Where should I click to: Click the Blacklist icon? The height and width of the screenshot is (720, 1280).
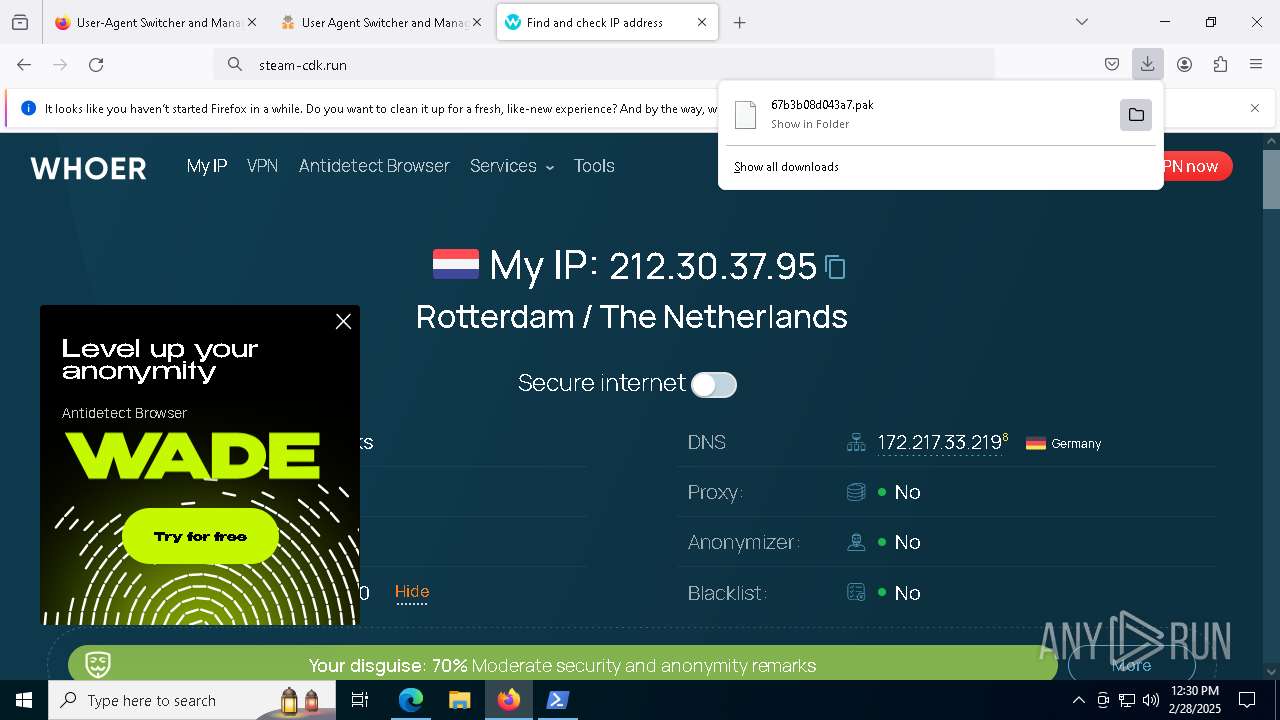(x=856, y=593)
